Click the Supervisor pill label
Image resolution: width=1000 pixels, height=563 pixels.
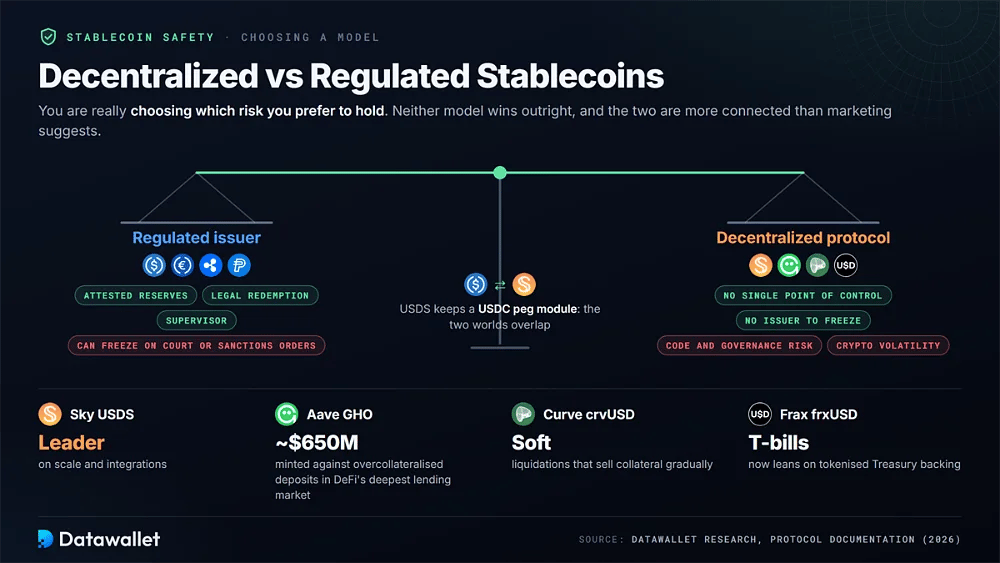coord(196,320)
